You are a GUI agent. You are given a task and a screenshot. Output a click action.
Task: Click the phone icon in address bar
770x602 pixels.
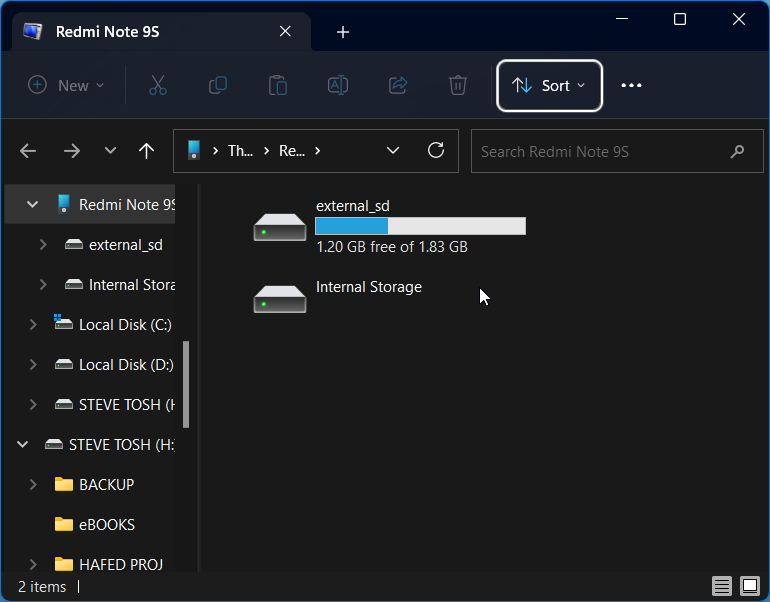pos(194,150)
